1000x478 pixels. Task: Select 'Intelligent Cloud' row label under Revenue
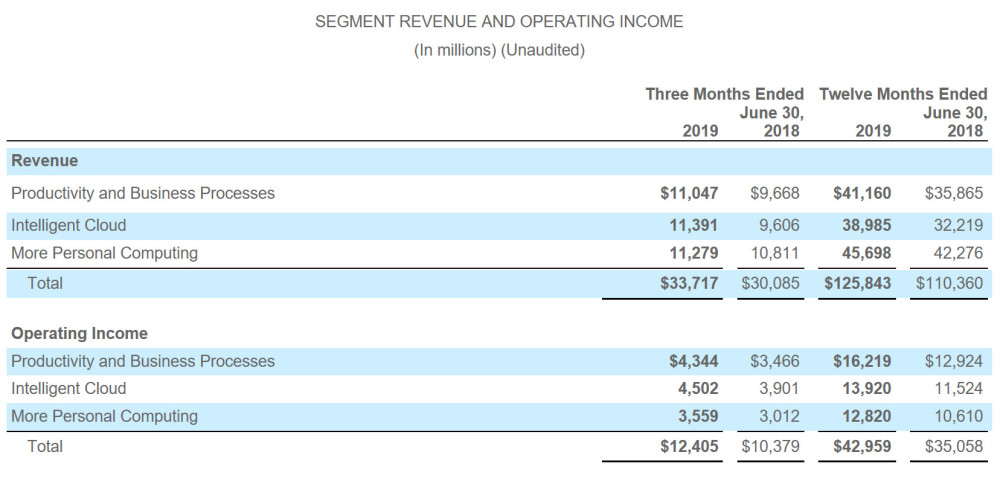pos(68,225)
